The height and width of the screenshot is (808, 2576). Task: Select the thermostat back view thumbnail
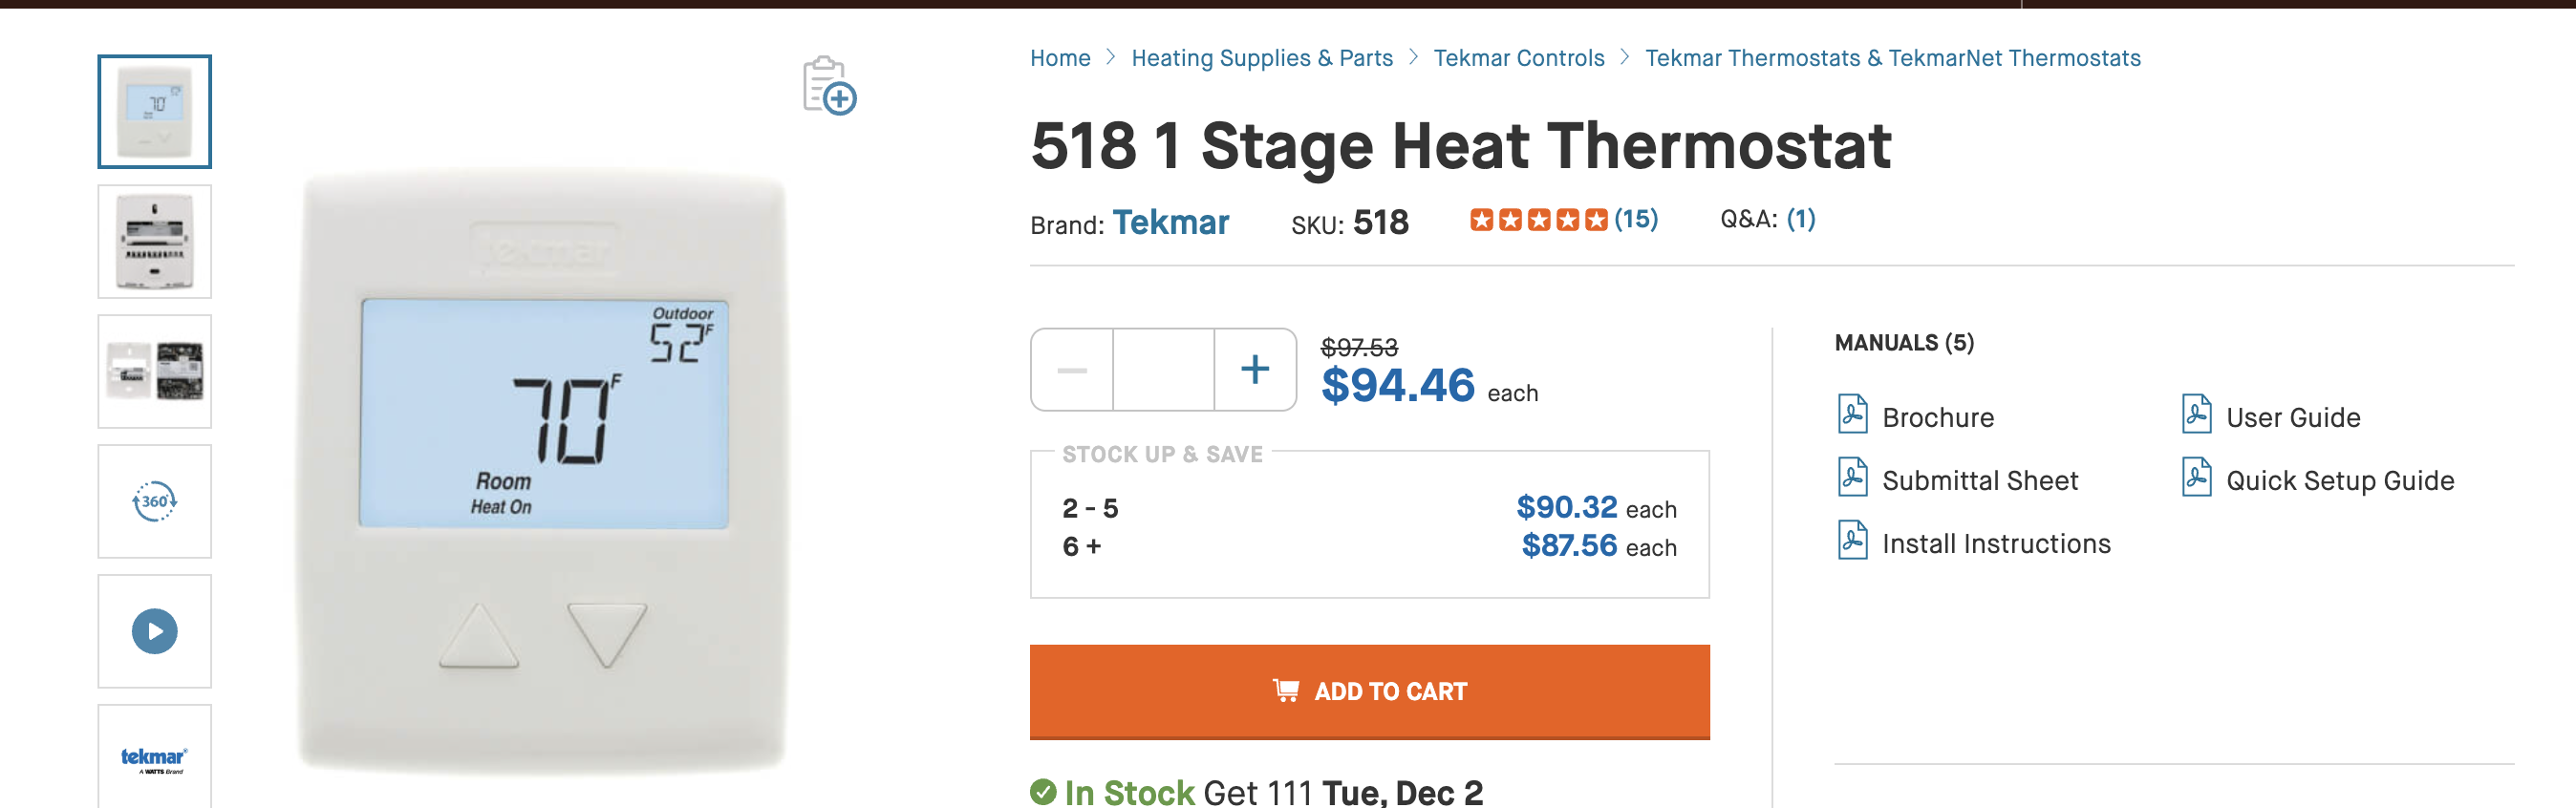[x=155, y=242]
